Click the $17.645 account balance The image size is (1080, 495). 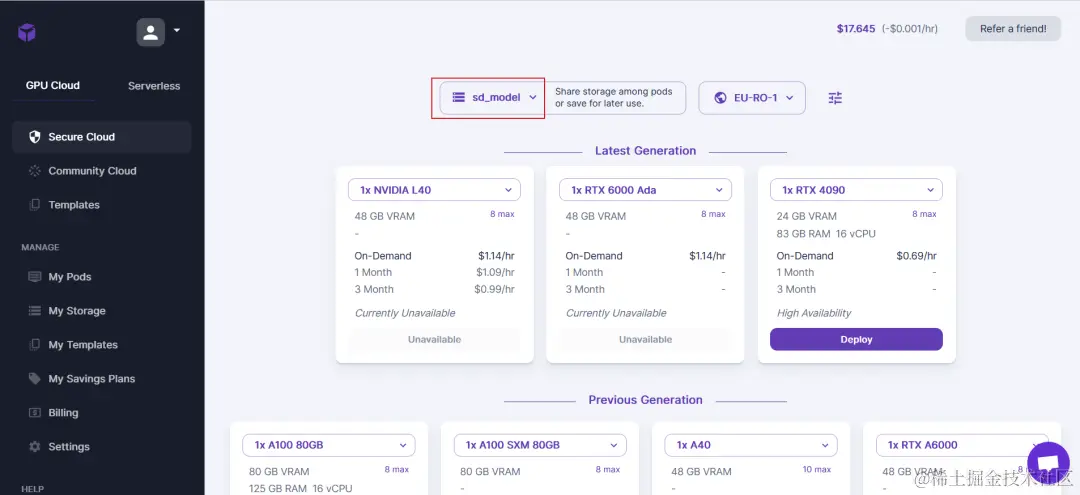coord(855,29)
